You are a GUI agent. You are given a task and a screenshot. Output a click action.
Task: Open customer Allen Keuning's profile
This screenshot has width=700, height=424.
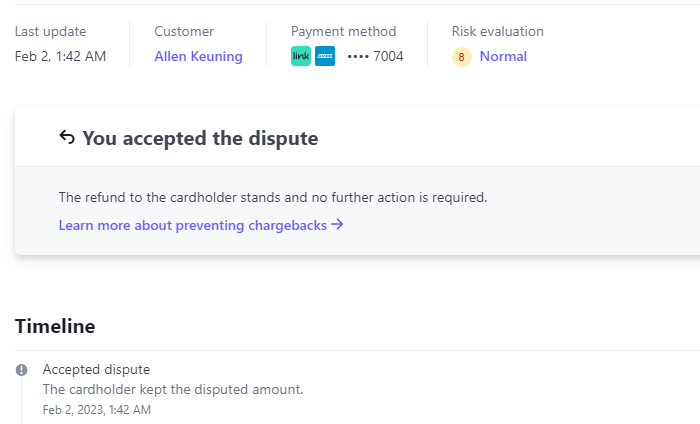point(198,56)
